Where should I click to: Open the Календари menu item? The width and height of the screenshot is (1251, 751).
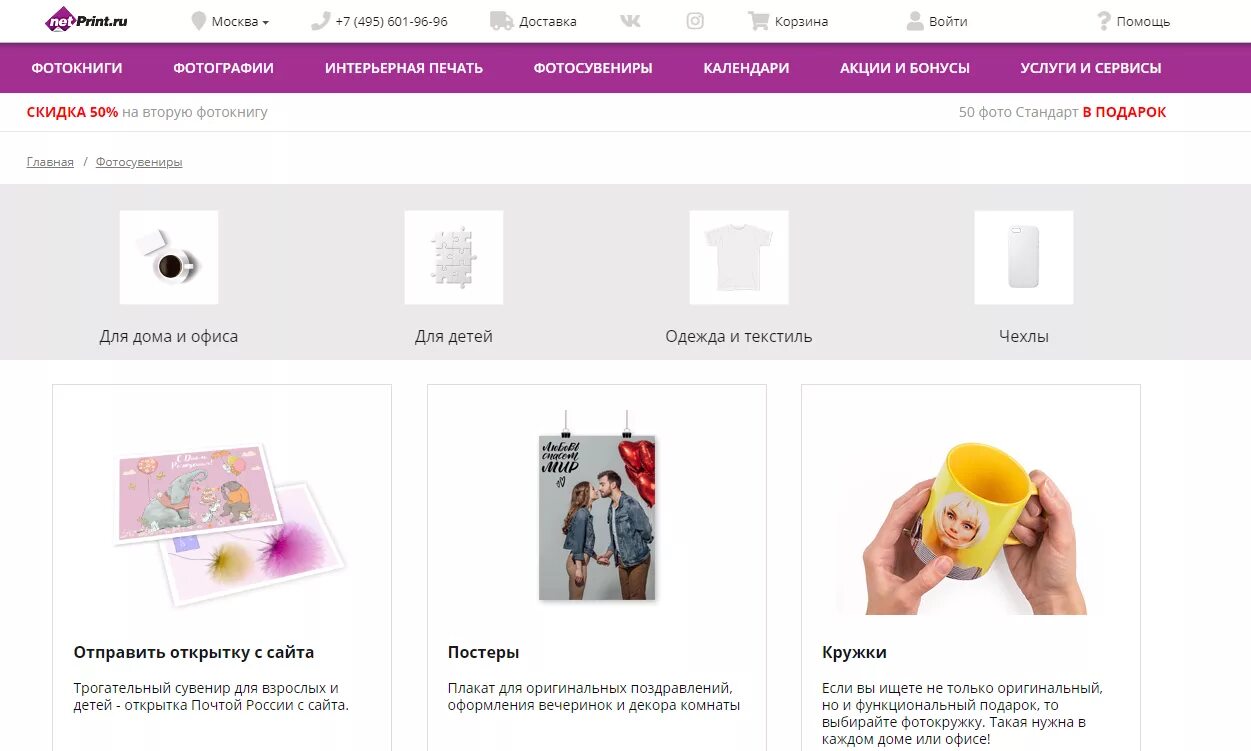point(746,68)
